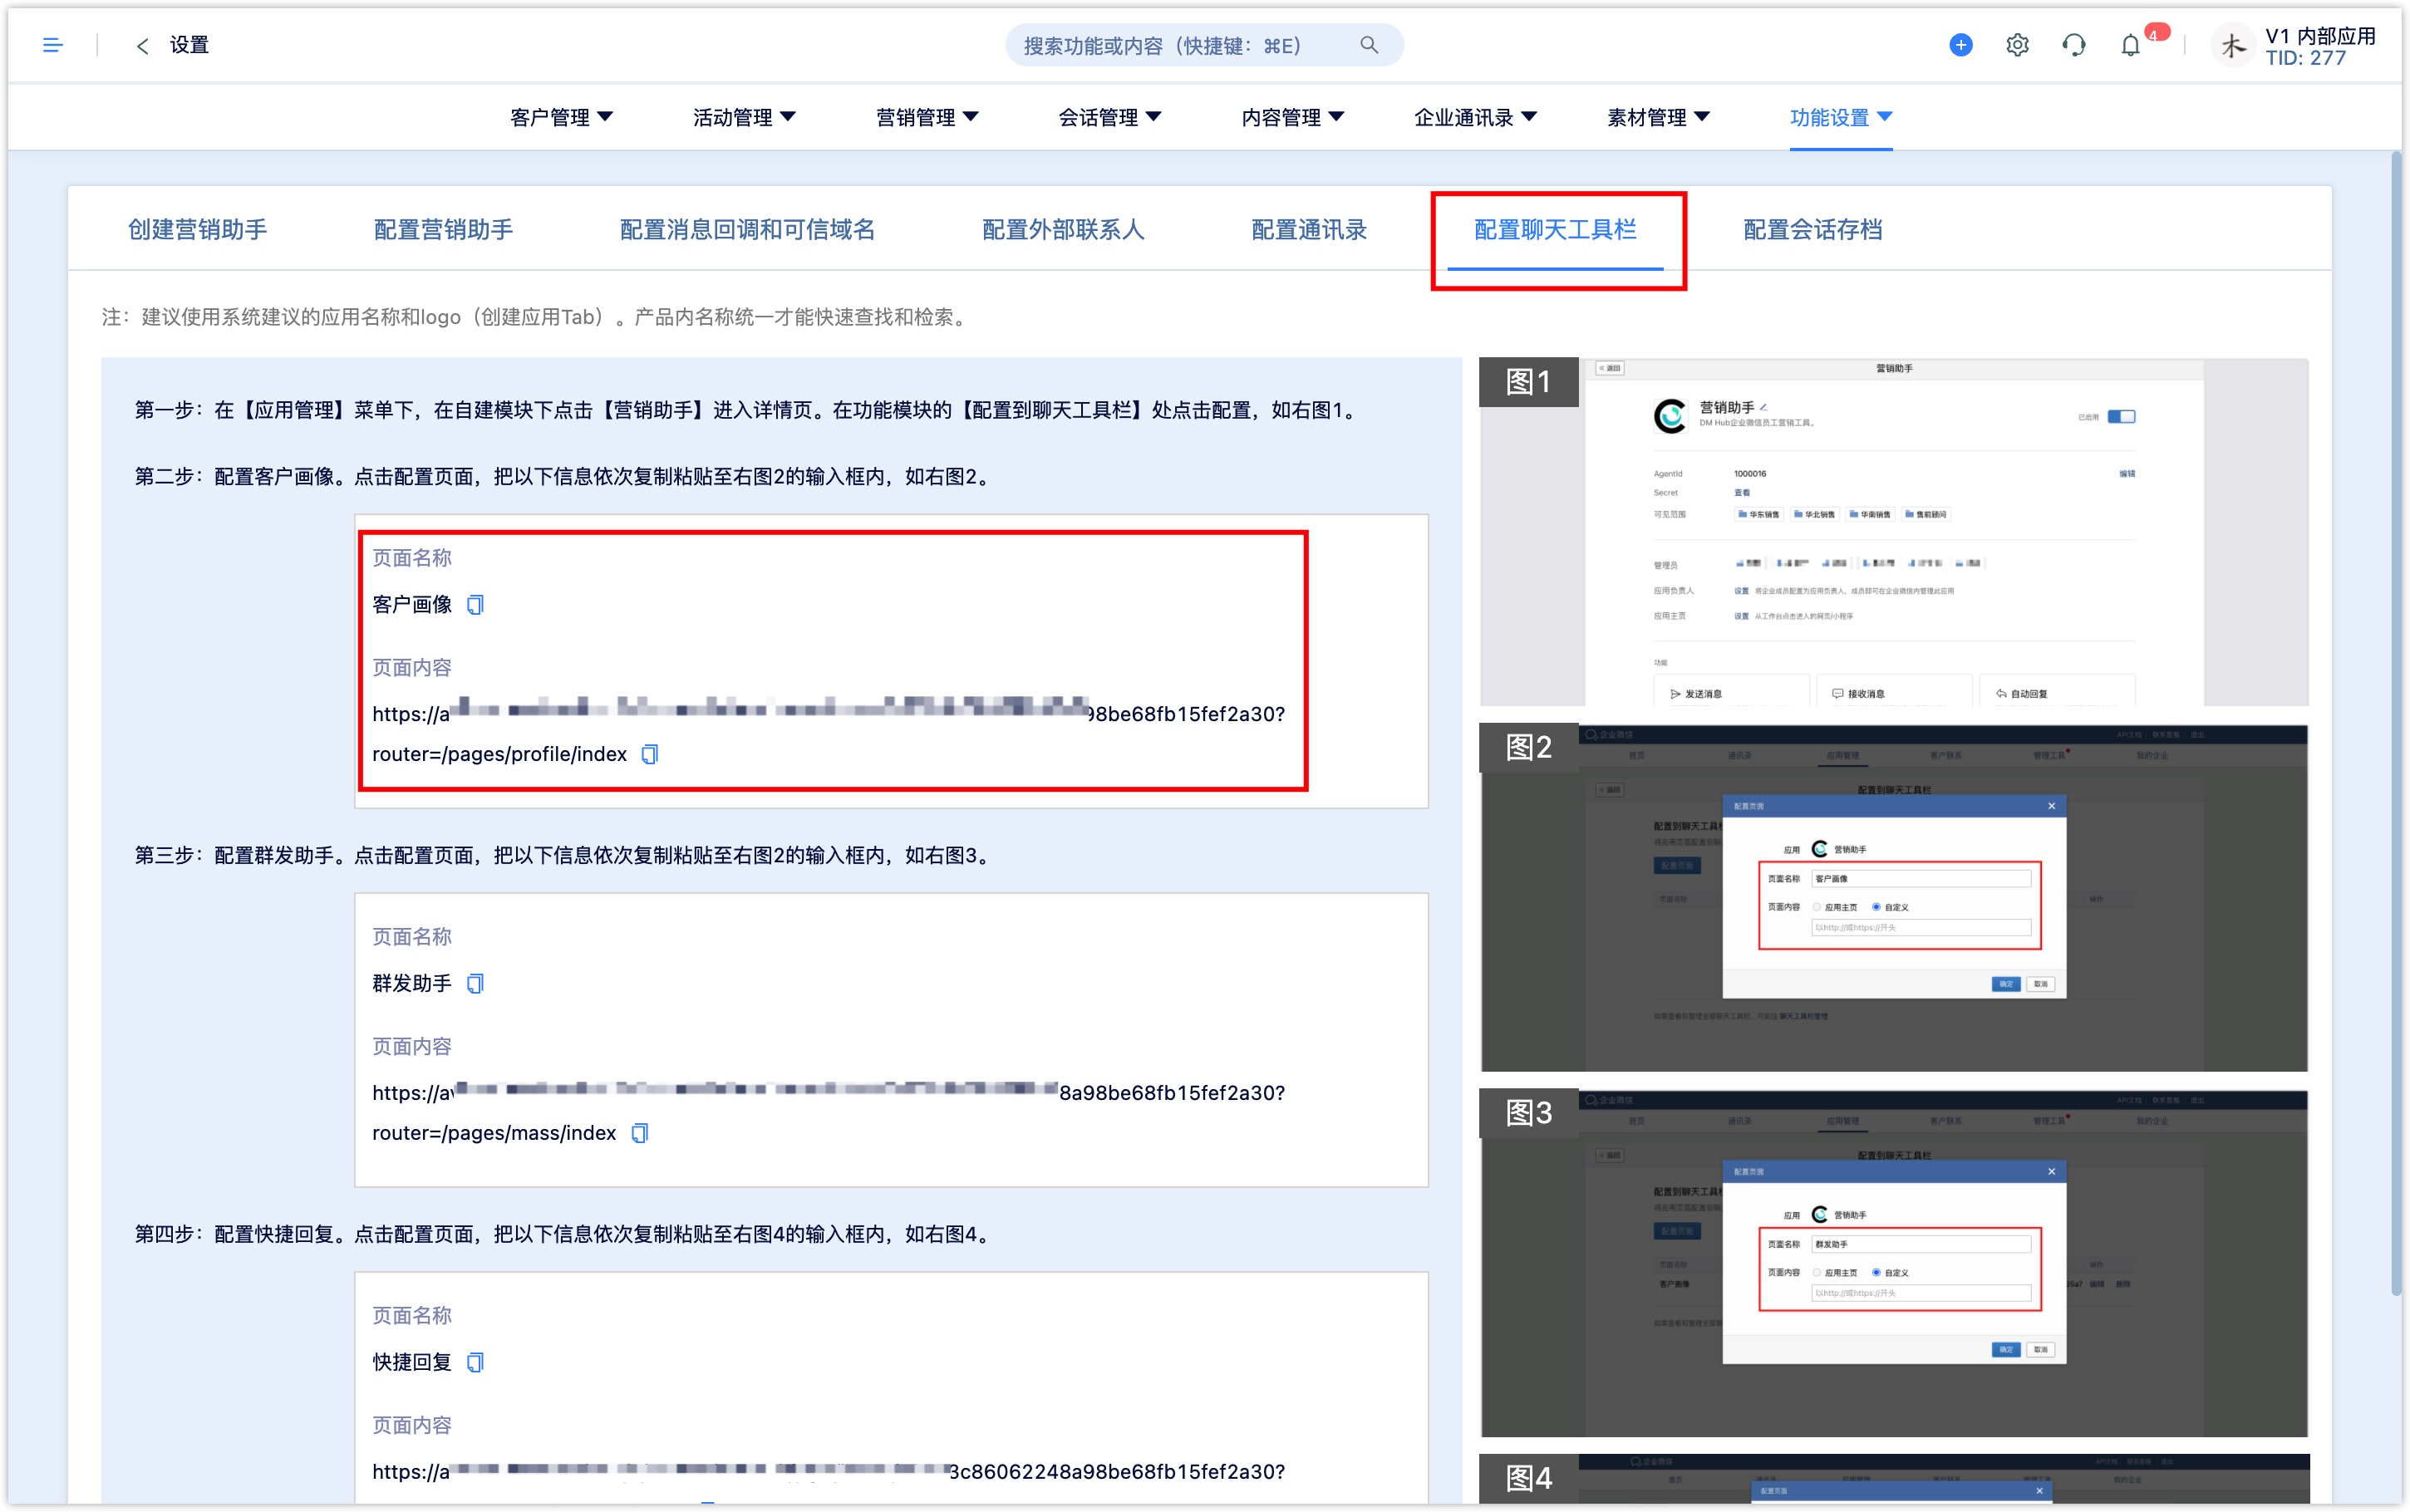Expand 企业通讯录 dropdown menu

(x=1475, y=118)
